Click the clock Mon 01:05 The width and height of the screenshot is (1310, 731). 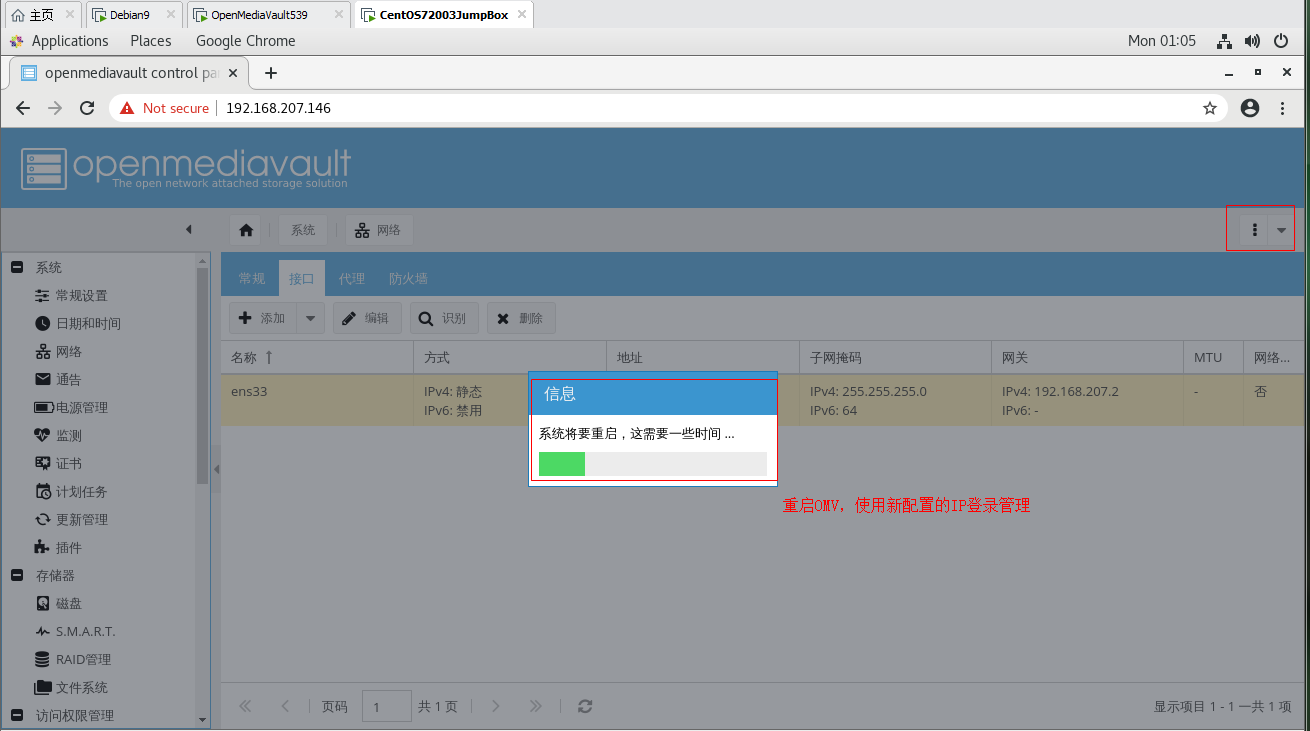(1162, 41)
